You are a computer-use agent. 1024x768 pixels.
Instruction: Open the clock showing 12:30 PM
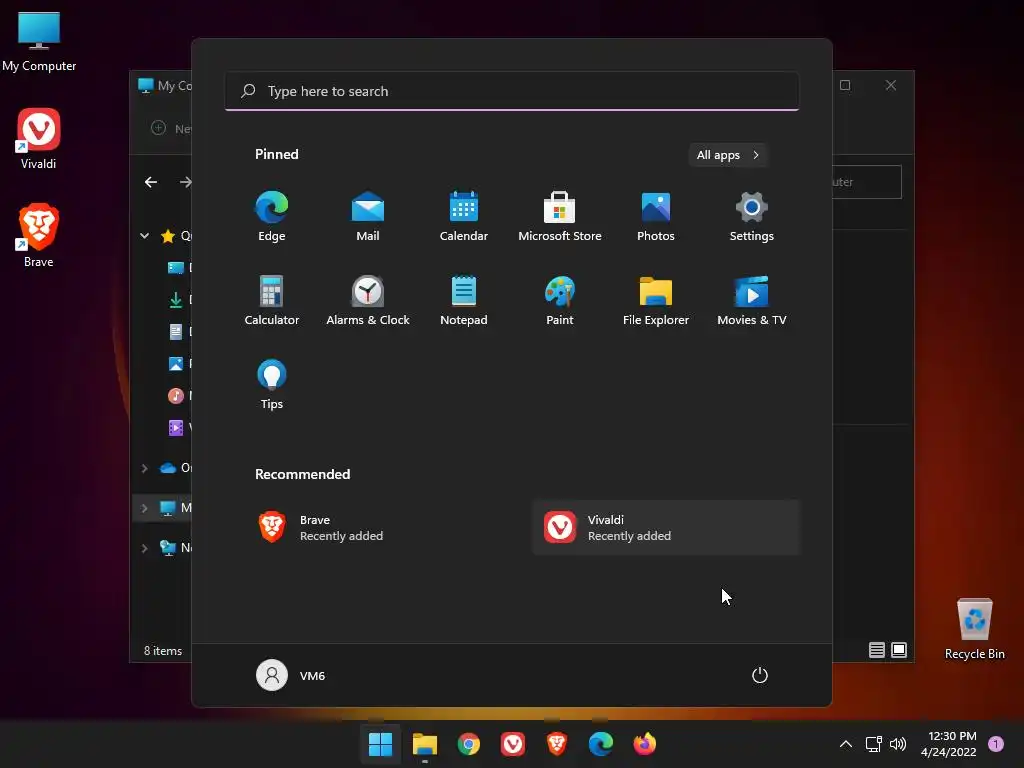[x=949, y=744]
